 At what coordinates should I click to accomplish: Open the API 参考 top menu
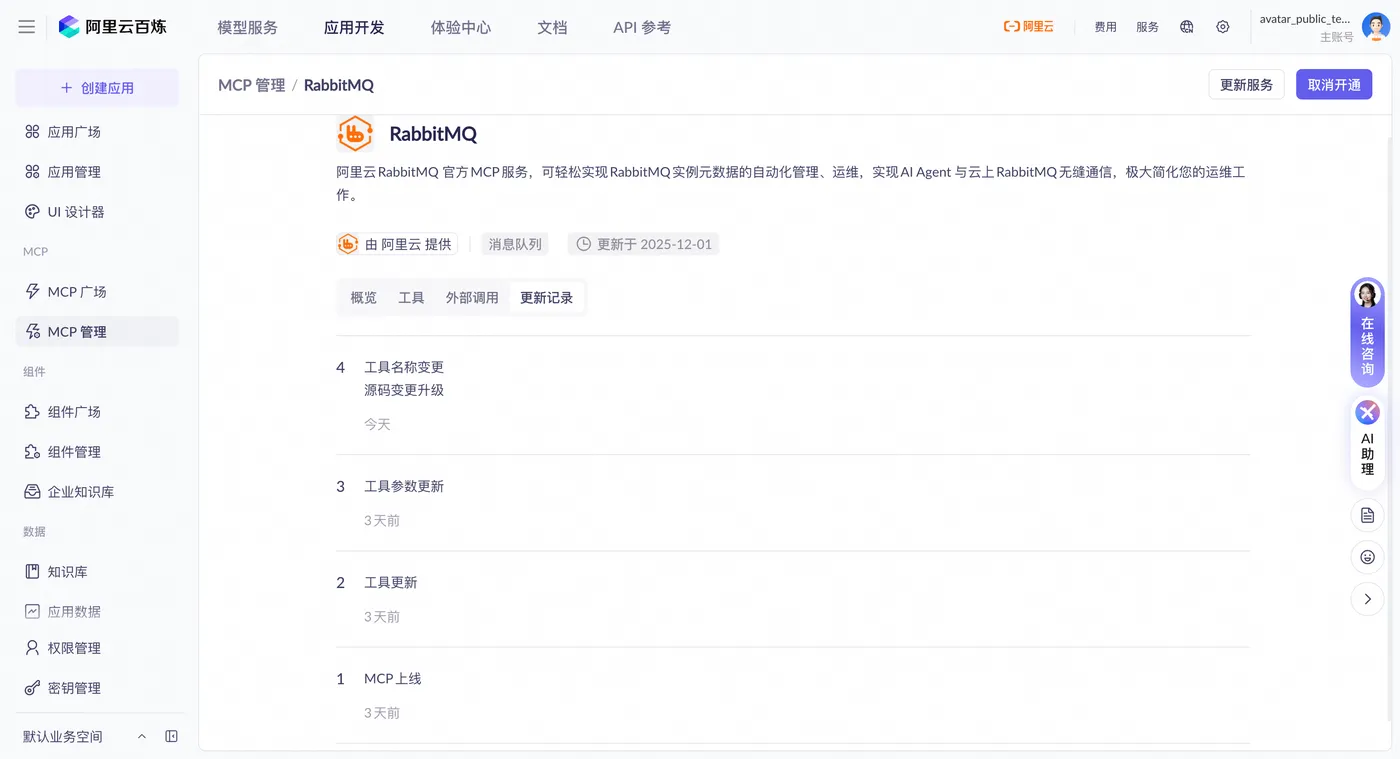(642, 27)
